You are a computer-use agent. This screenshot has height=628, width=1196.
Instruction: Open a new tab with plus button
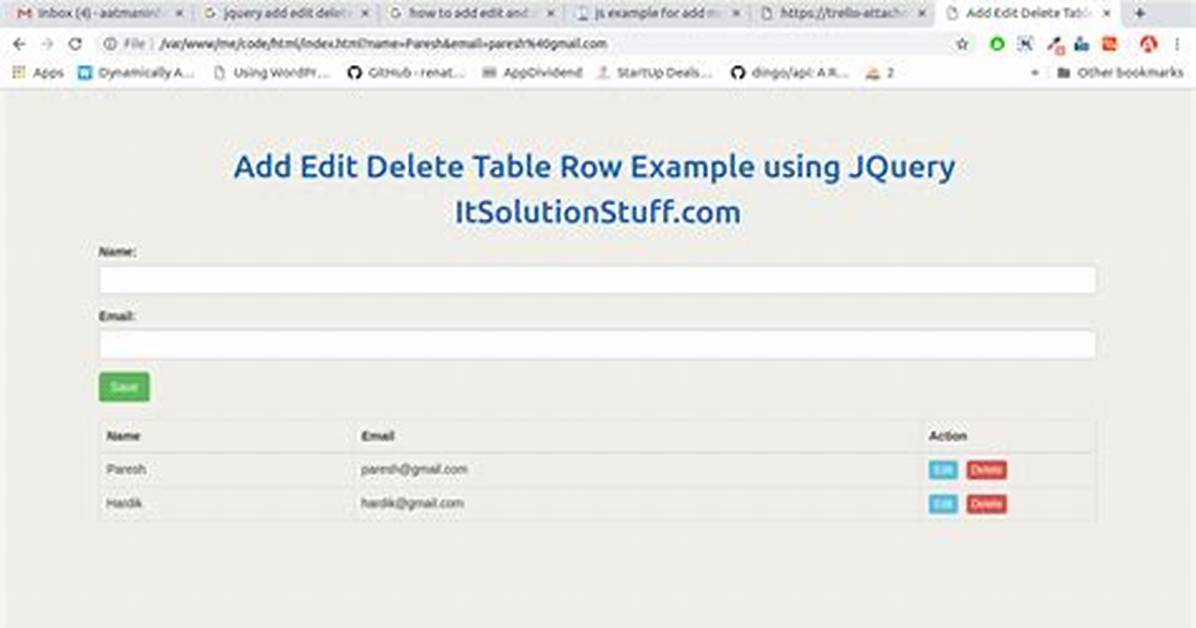1140,13
